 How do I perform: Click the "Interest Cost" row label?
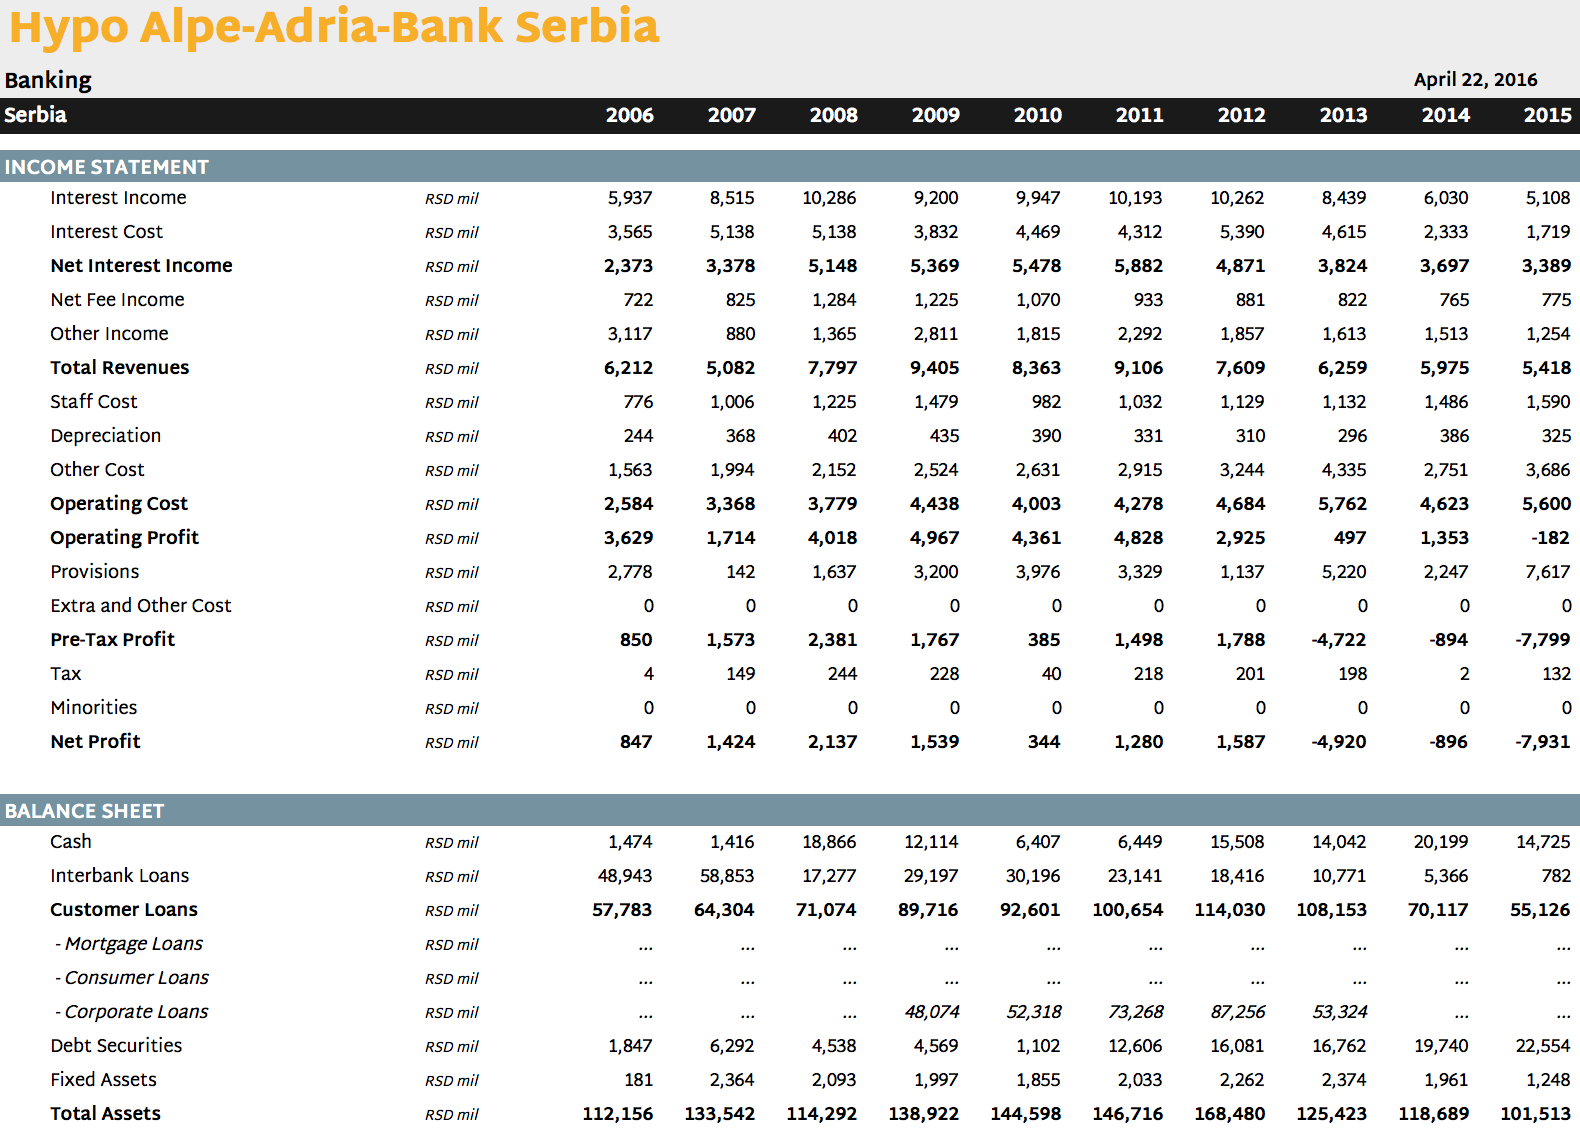(x=106, y=232)
